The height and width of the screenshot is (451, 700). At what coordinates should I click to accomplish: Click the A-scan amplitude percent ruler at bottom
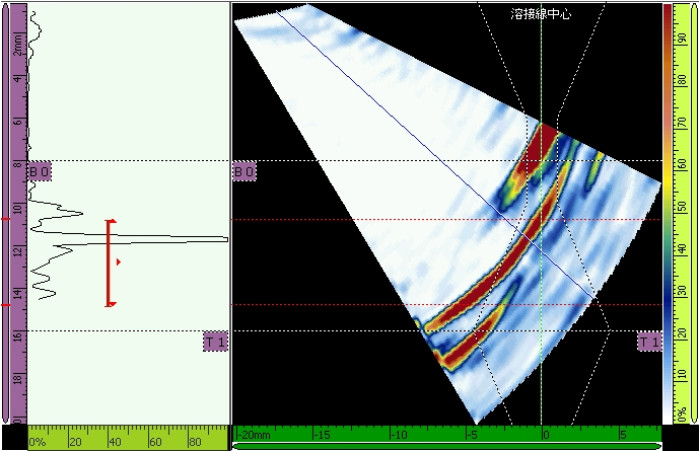pyautogui.click(x=127, y=441)
